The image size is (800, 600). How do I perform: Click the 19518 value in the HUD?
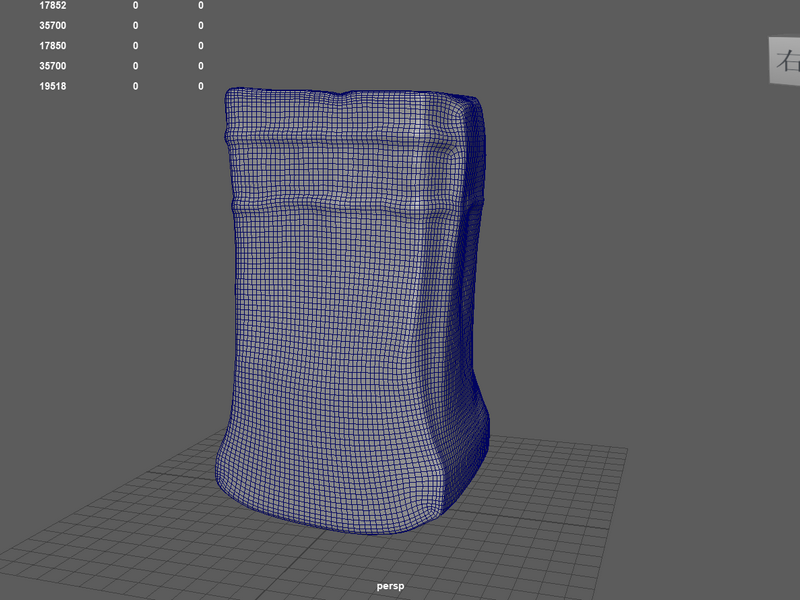[x=53, y=86]
